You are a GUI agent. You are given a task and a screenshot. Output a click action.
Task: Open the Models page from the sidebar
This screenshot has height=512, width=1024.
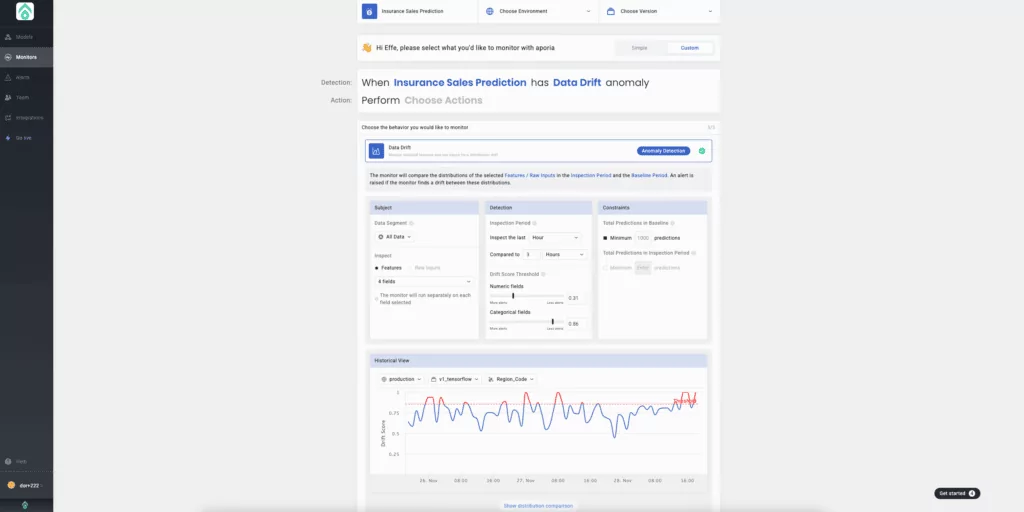coord(26,37)
